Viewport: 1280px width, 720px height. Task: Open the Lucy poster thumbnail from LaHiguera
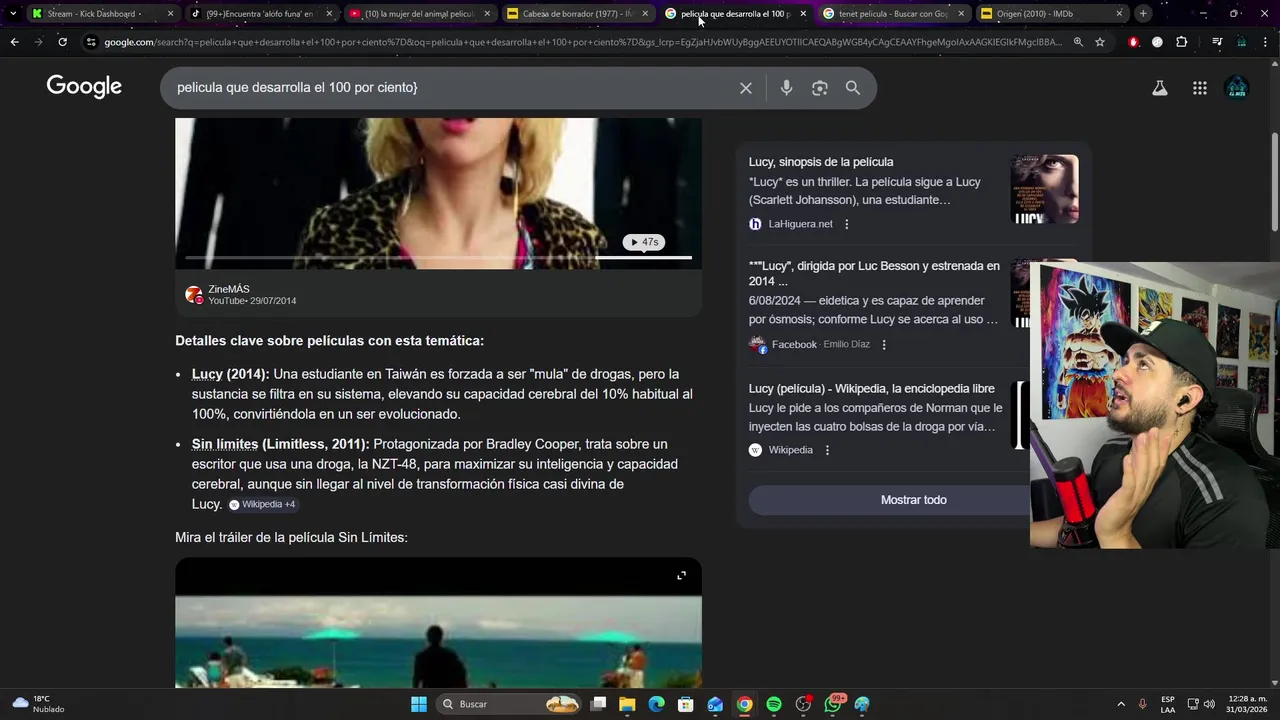[x=1044, y=189]
